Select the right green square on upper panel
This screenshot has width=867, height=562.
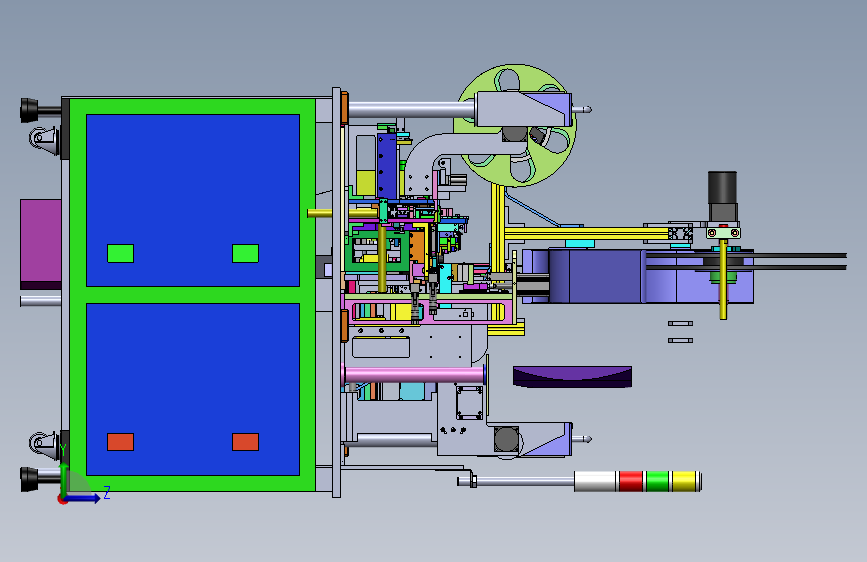coord(246,253)
